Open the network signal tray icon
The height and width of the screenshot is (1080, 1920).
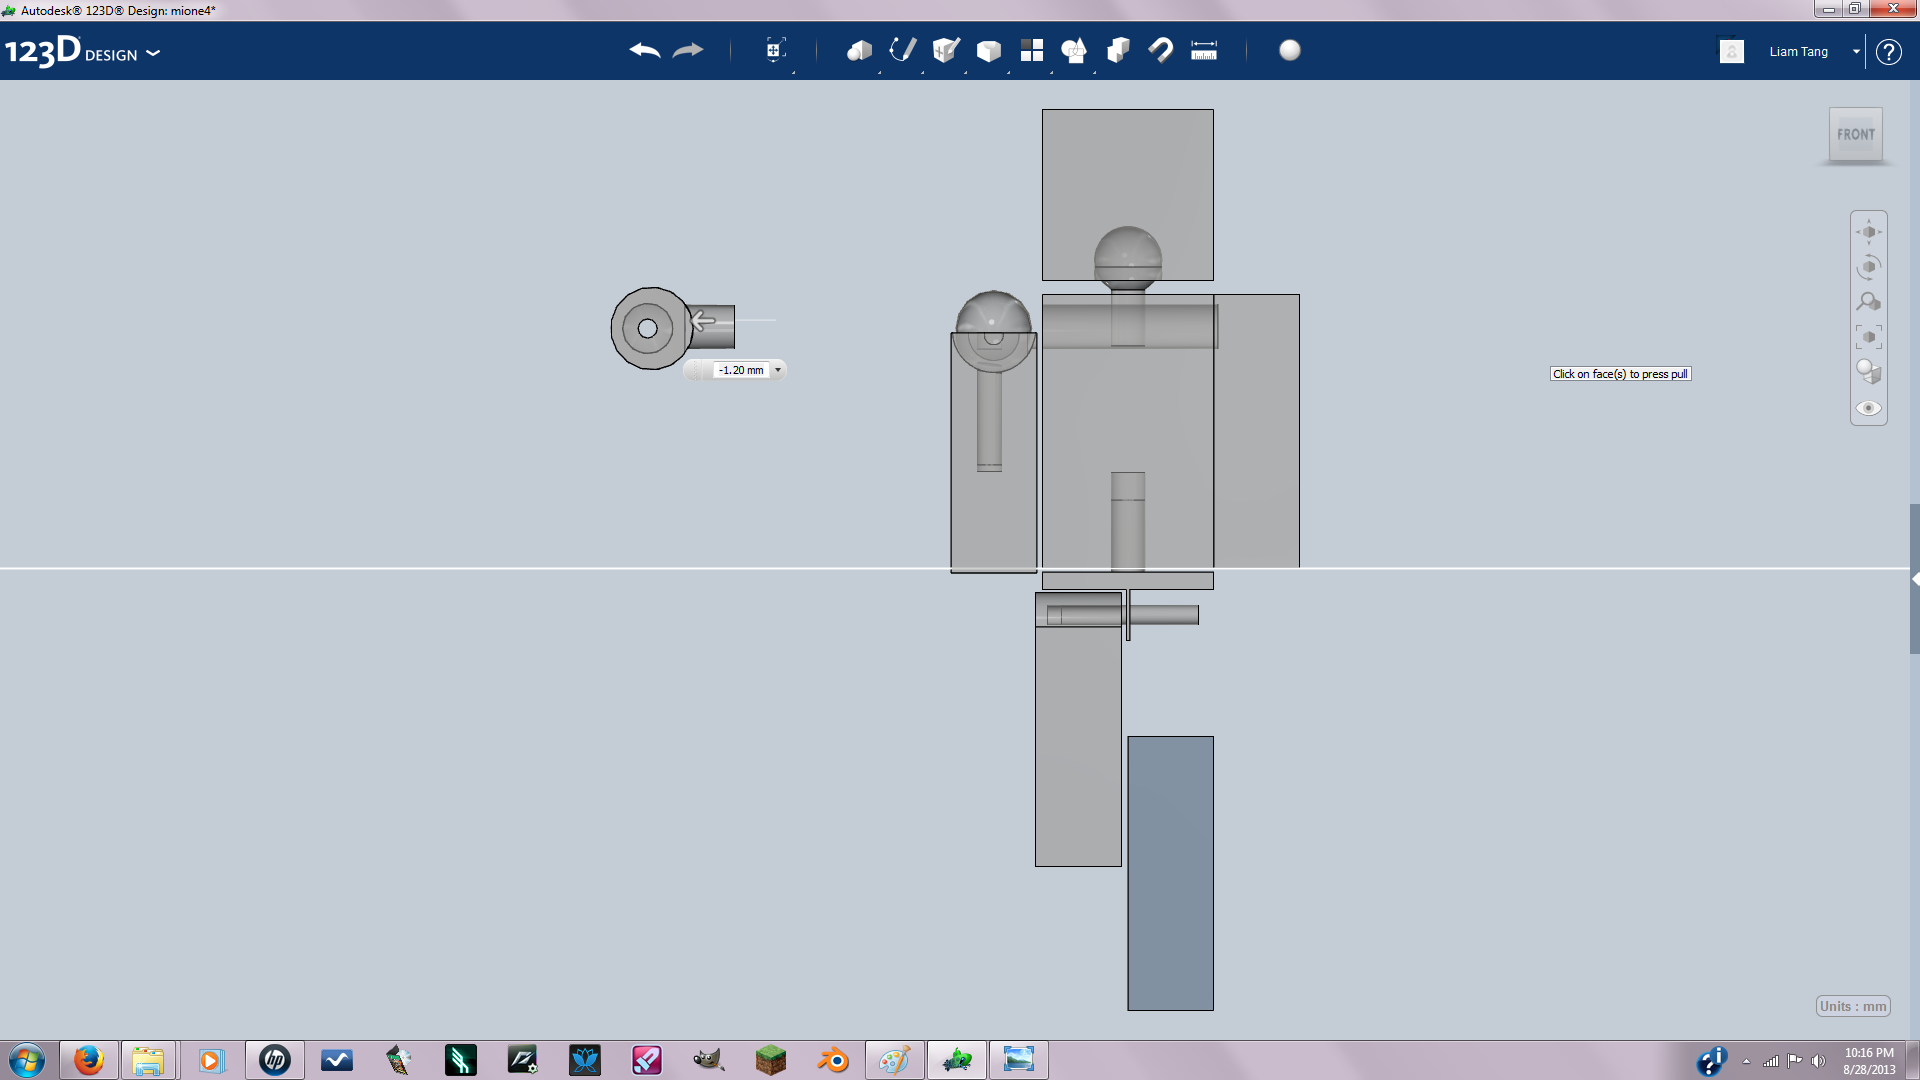pyautogui.click(x=1770, y=1061)
